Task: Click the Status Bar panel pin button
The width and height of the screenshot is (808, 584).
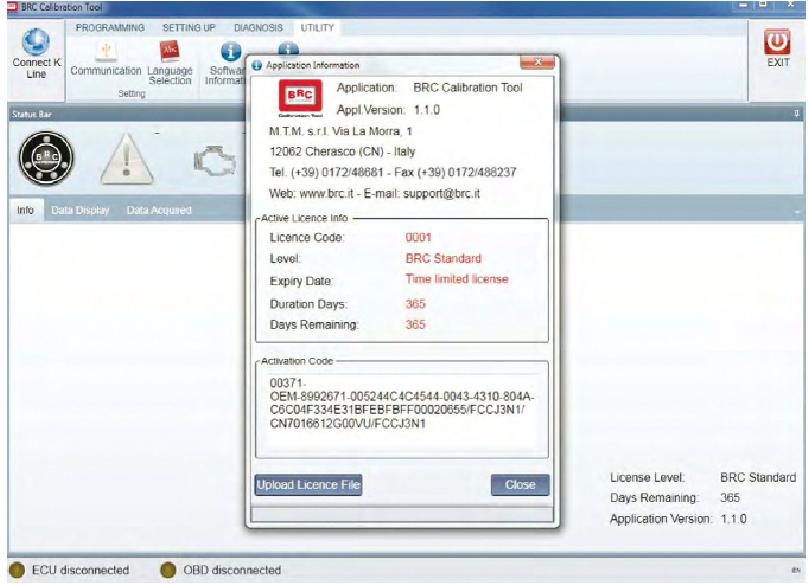Action: tap(797, 114)
